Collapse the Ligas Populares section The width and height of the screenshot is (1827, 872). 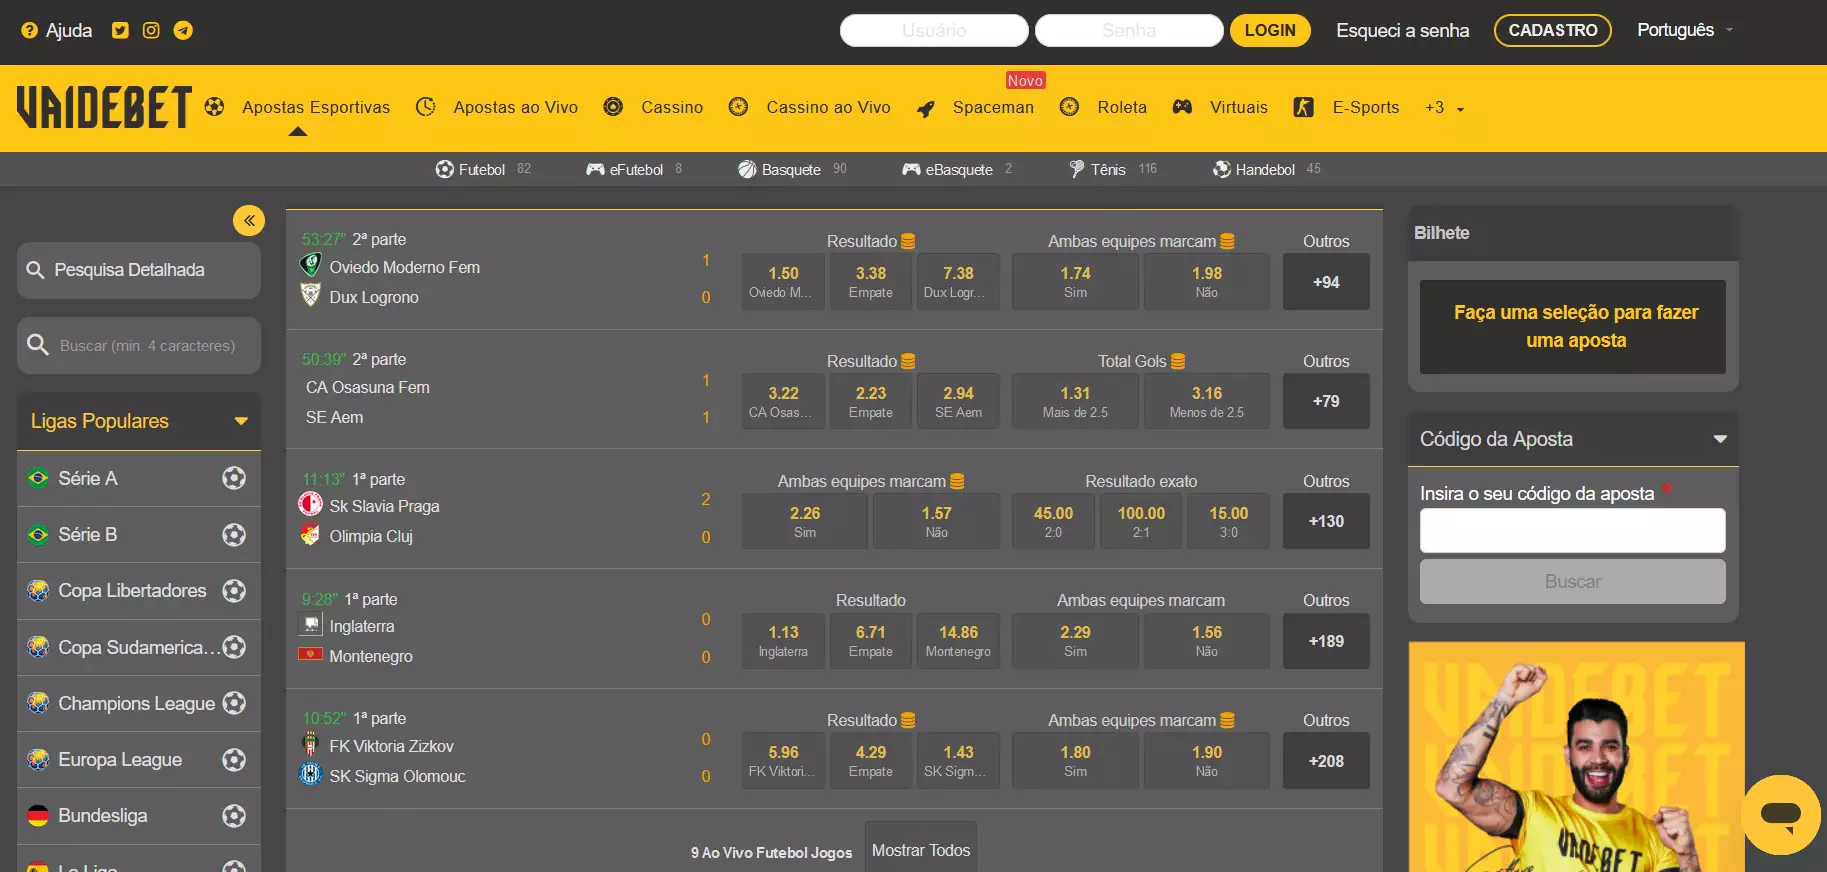coord(240,421)
